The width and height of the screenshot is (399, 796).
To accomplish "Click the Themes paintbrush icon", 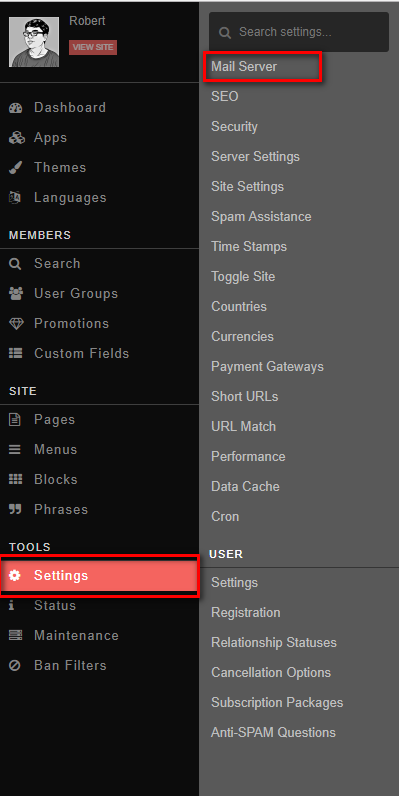I will 16,168.
